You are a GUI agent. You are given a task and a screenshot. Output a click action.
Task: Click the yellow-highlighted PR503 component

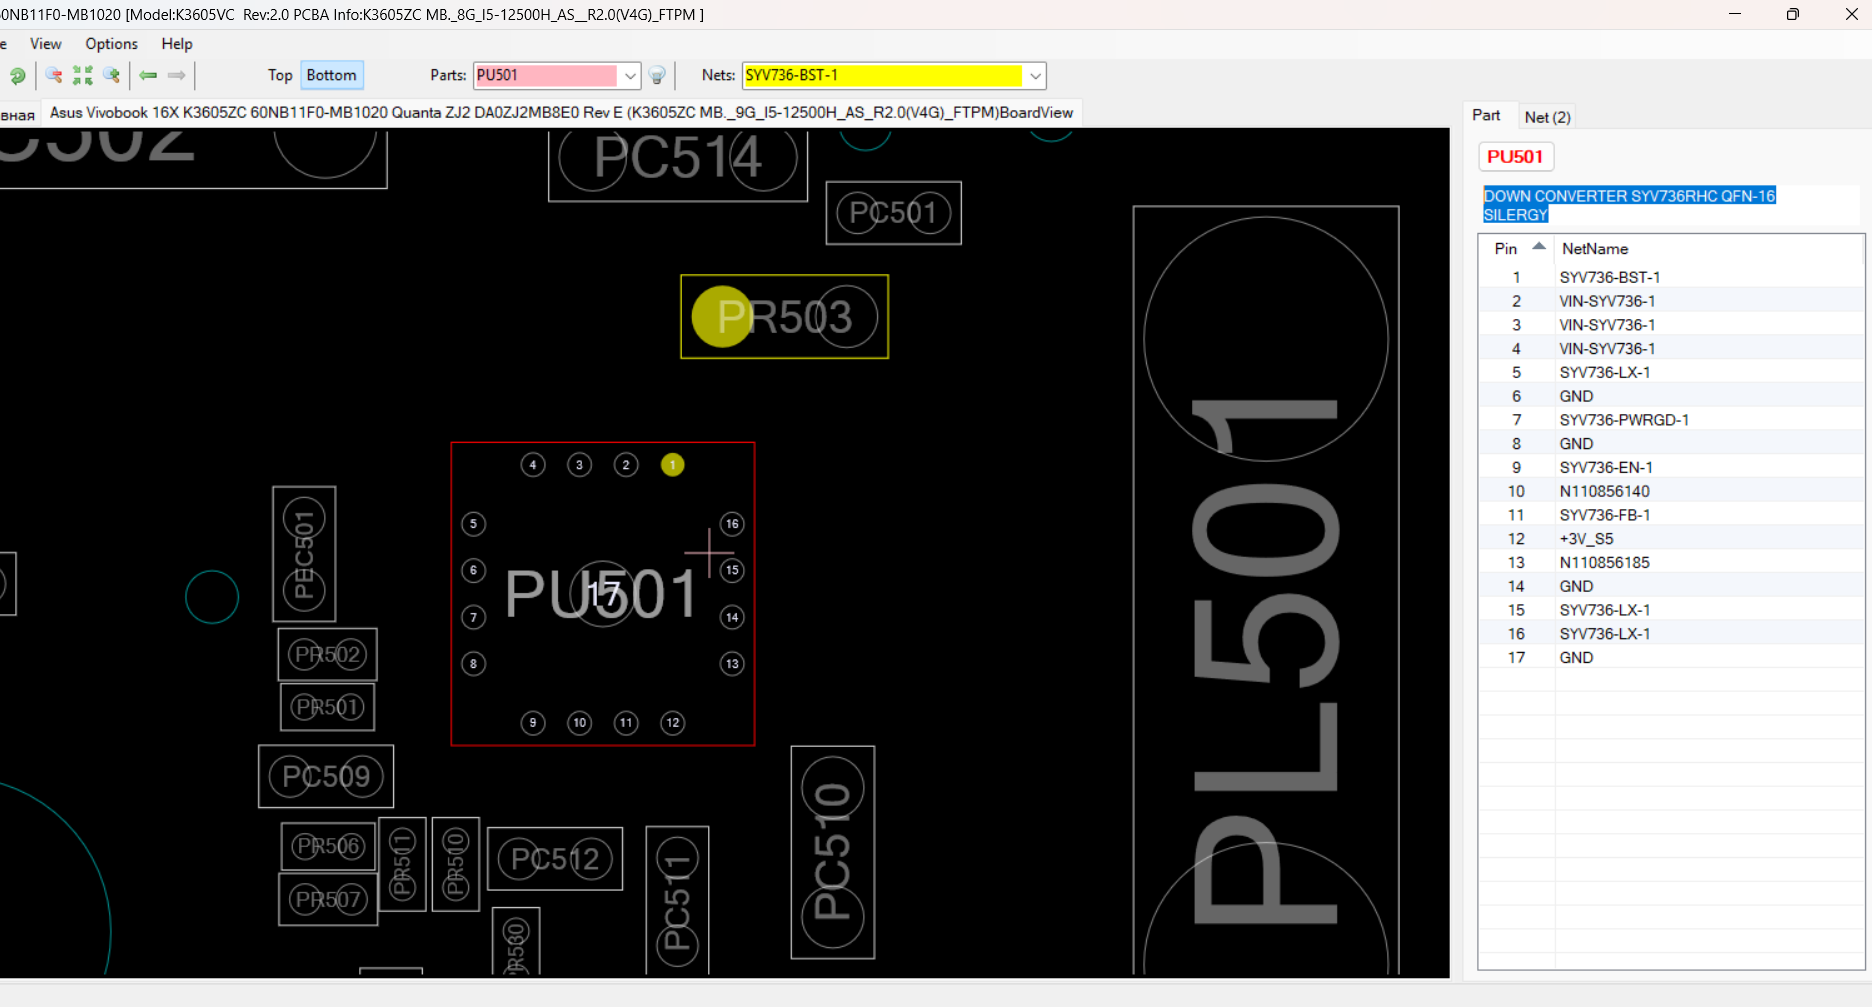[x=785, y=317]
